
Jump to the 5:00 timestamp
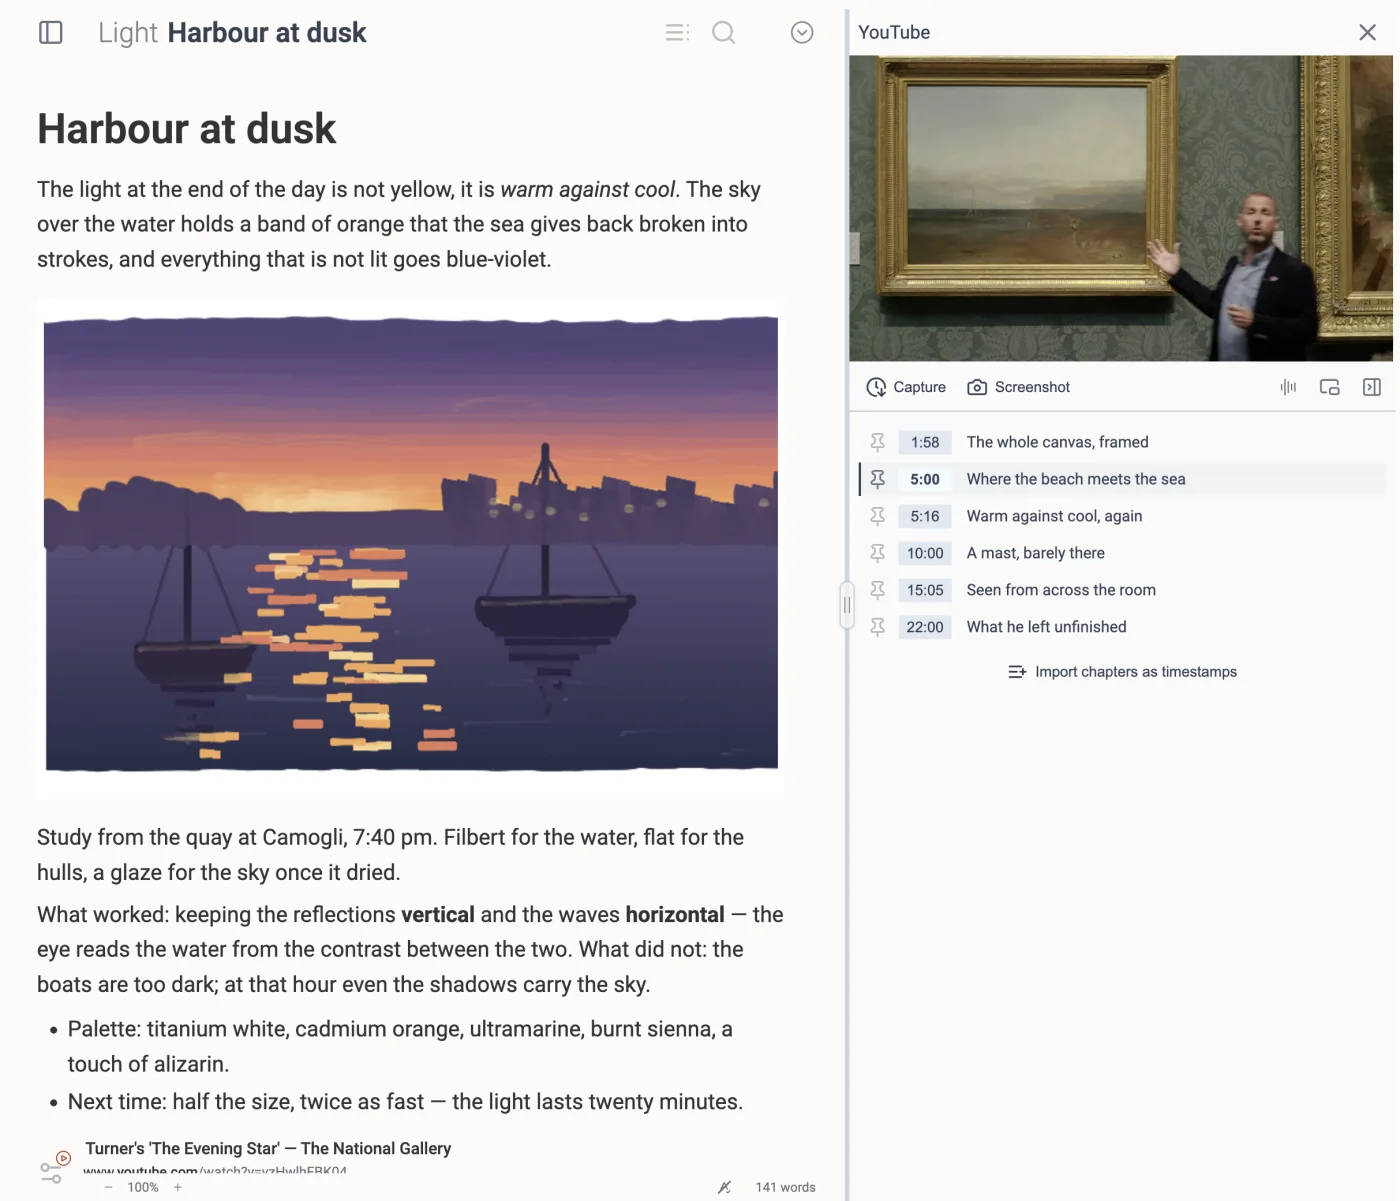coord(925,479)
